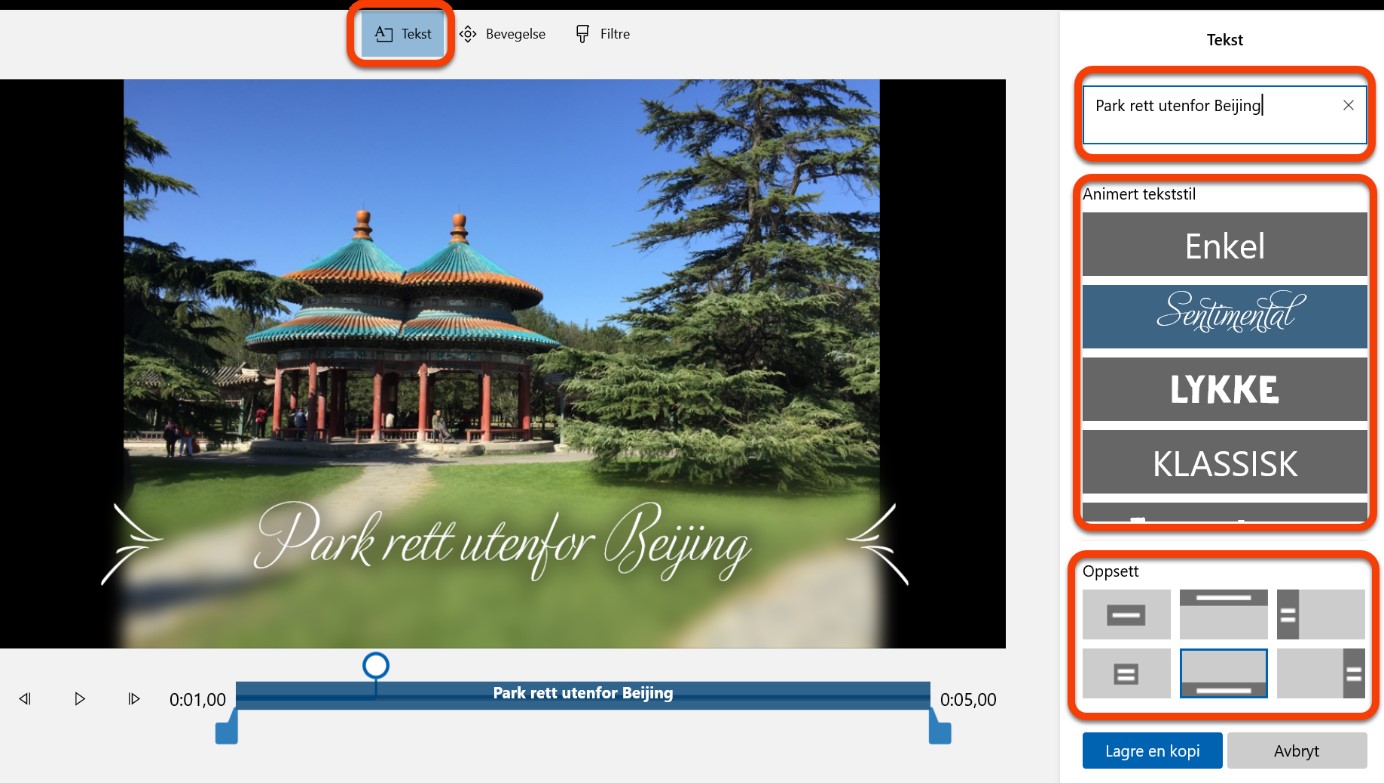Viewport: 1384px width, 783px height.
Task: Select the centered text layout icon
Action: (1126, 615)
